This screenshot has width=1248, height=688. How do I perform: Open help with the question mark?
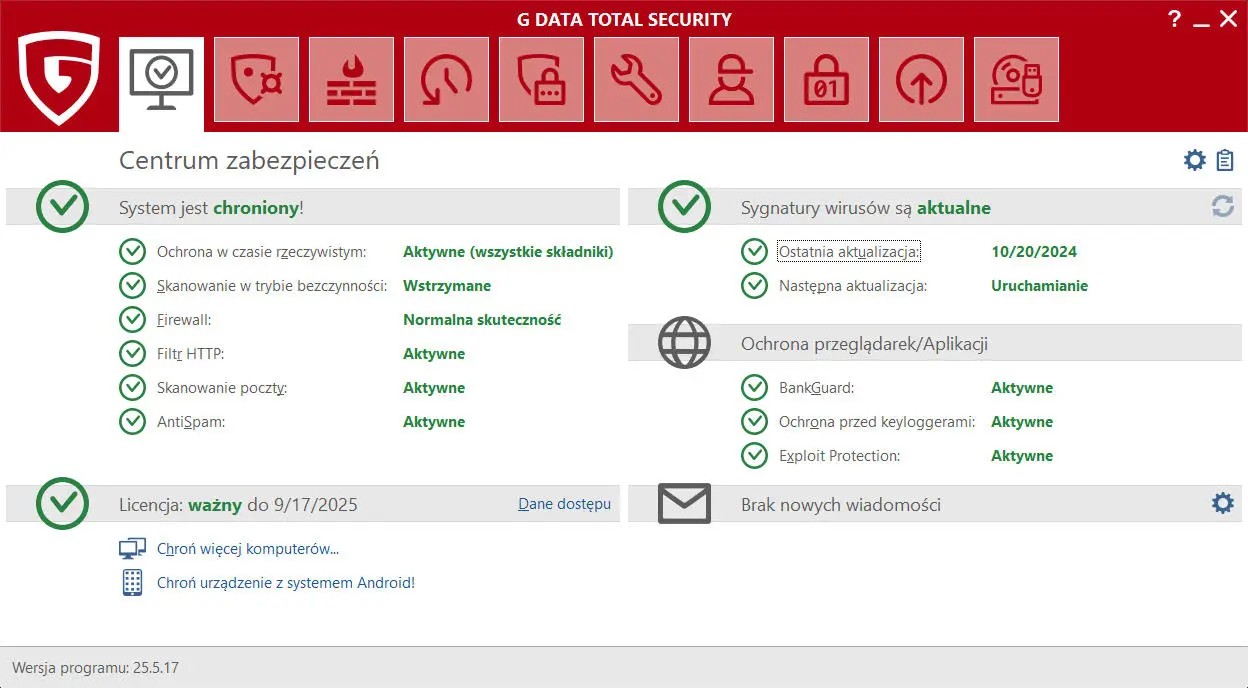point(1174,18)
